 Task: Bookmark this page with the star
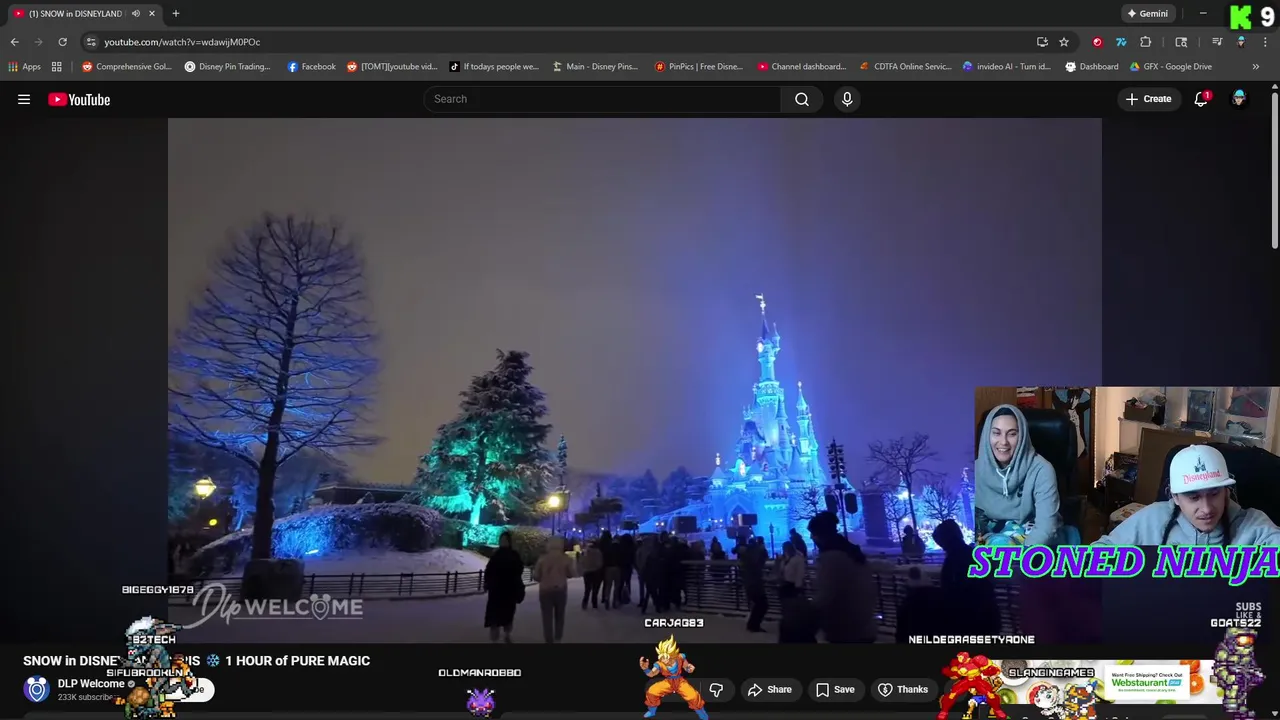tap(1064, 42)
